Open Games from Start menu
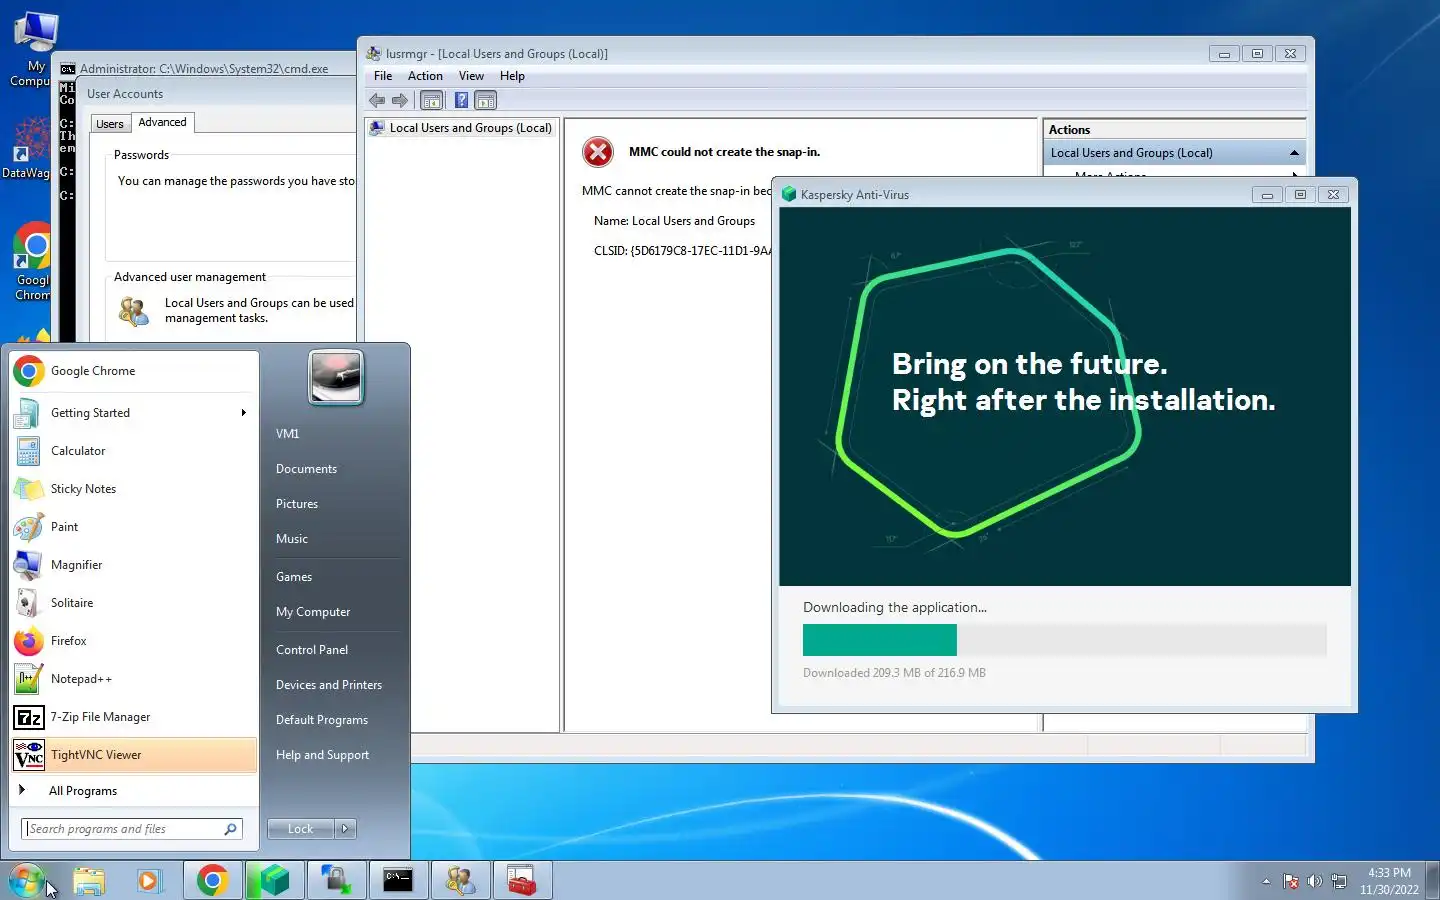1440x900 pixels. [x=294, y=577]
